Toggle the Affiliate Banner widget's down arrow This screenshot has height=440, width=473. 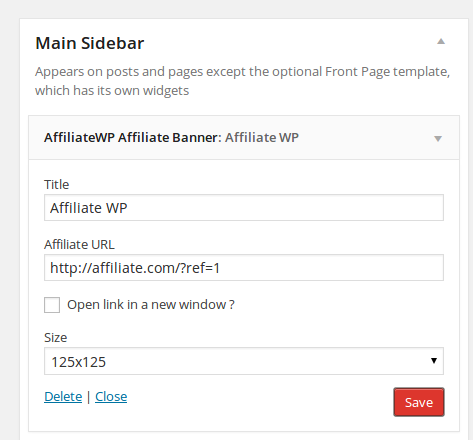pos(438,139)
